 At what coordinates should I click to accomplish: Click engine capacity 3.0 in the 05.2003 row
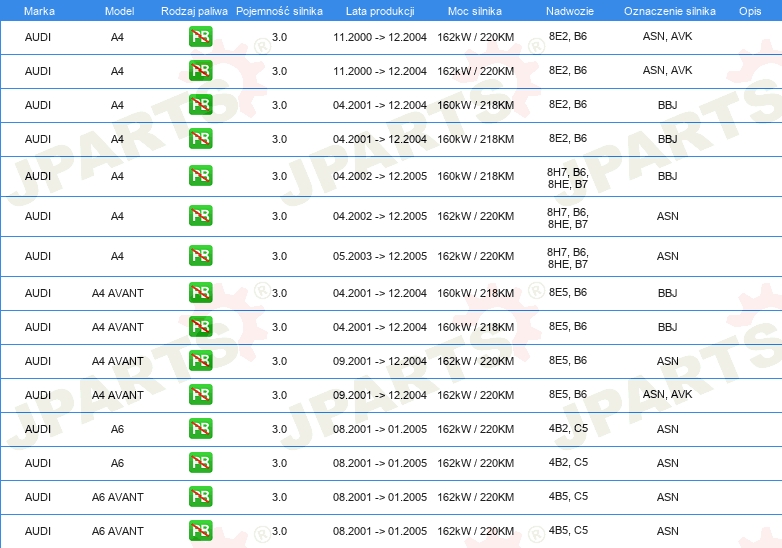tap(279, 256)
